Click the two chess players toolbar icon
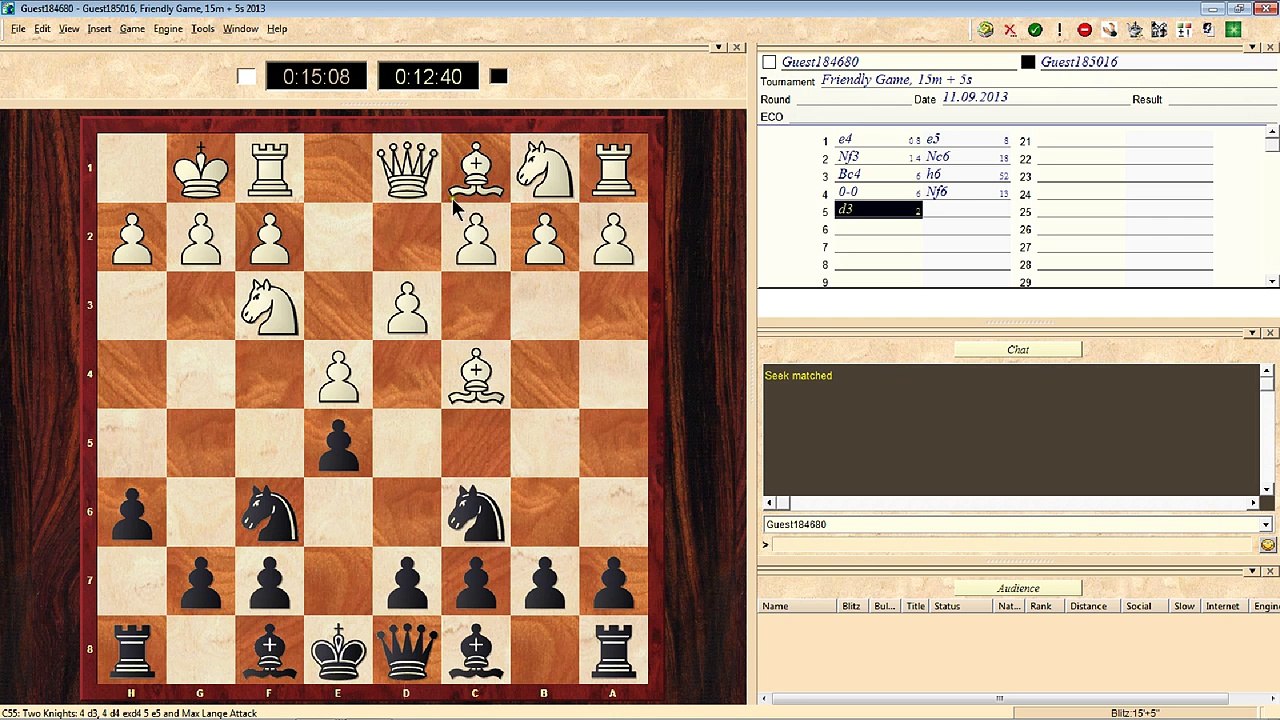This screenshot has width=1280, height=720. click(x=1159, y=30)
